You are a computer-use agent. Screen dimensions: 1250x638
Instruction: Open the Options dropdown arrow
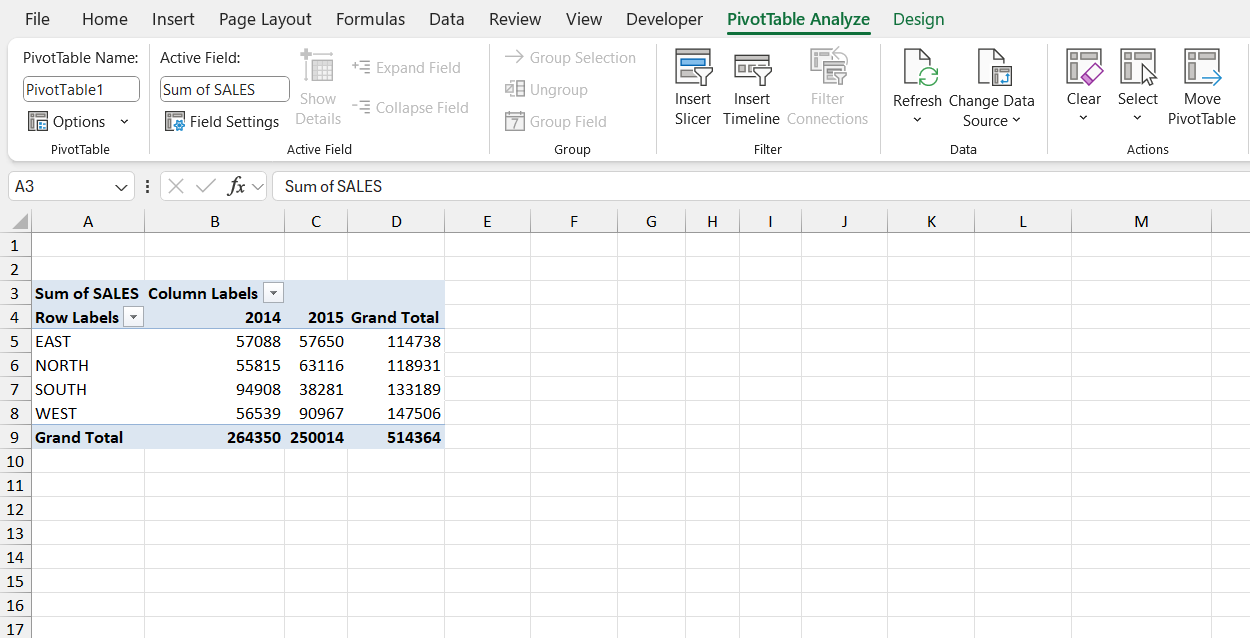124,121
